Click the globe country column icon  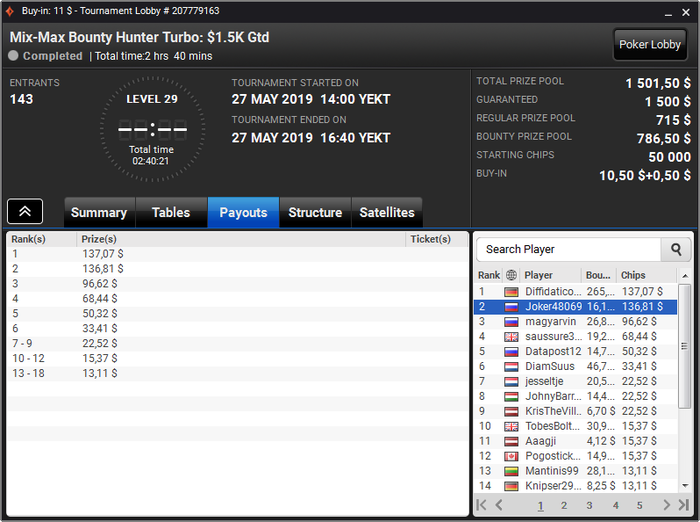(x=511, y=275)
